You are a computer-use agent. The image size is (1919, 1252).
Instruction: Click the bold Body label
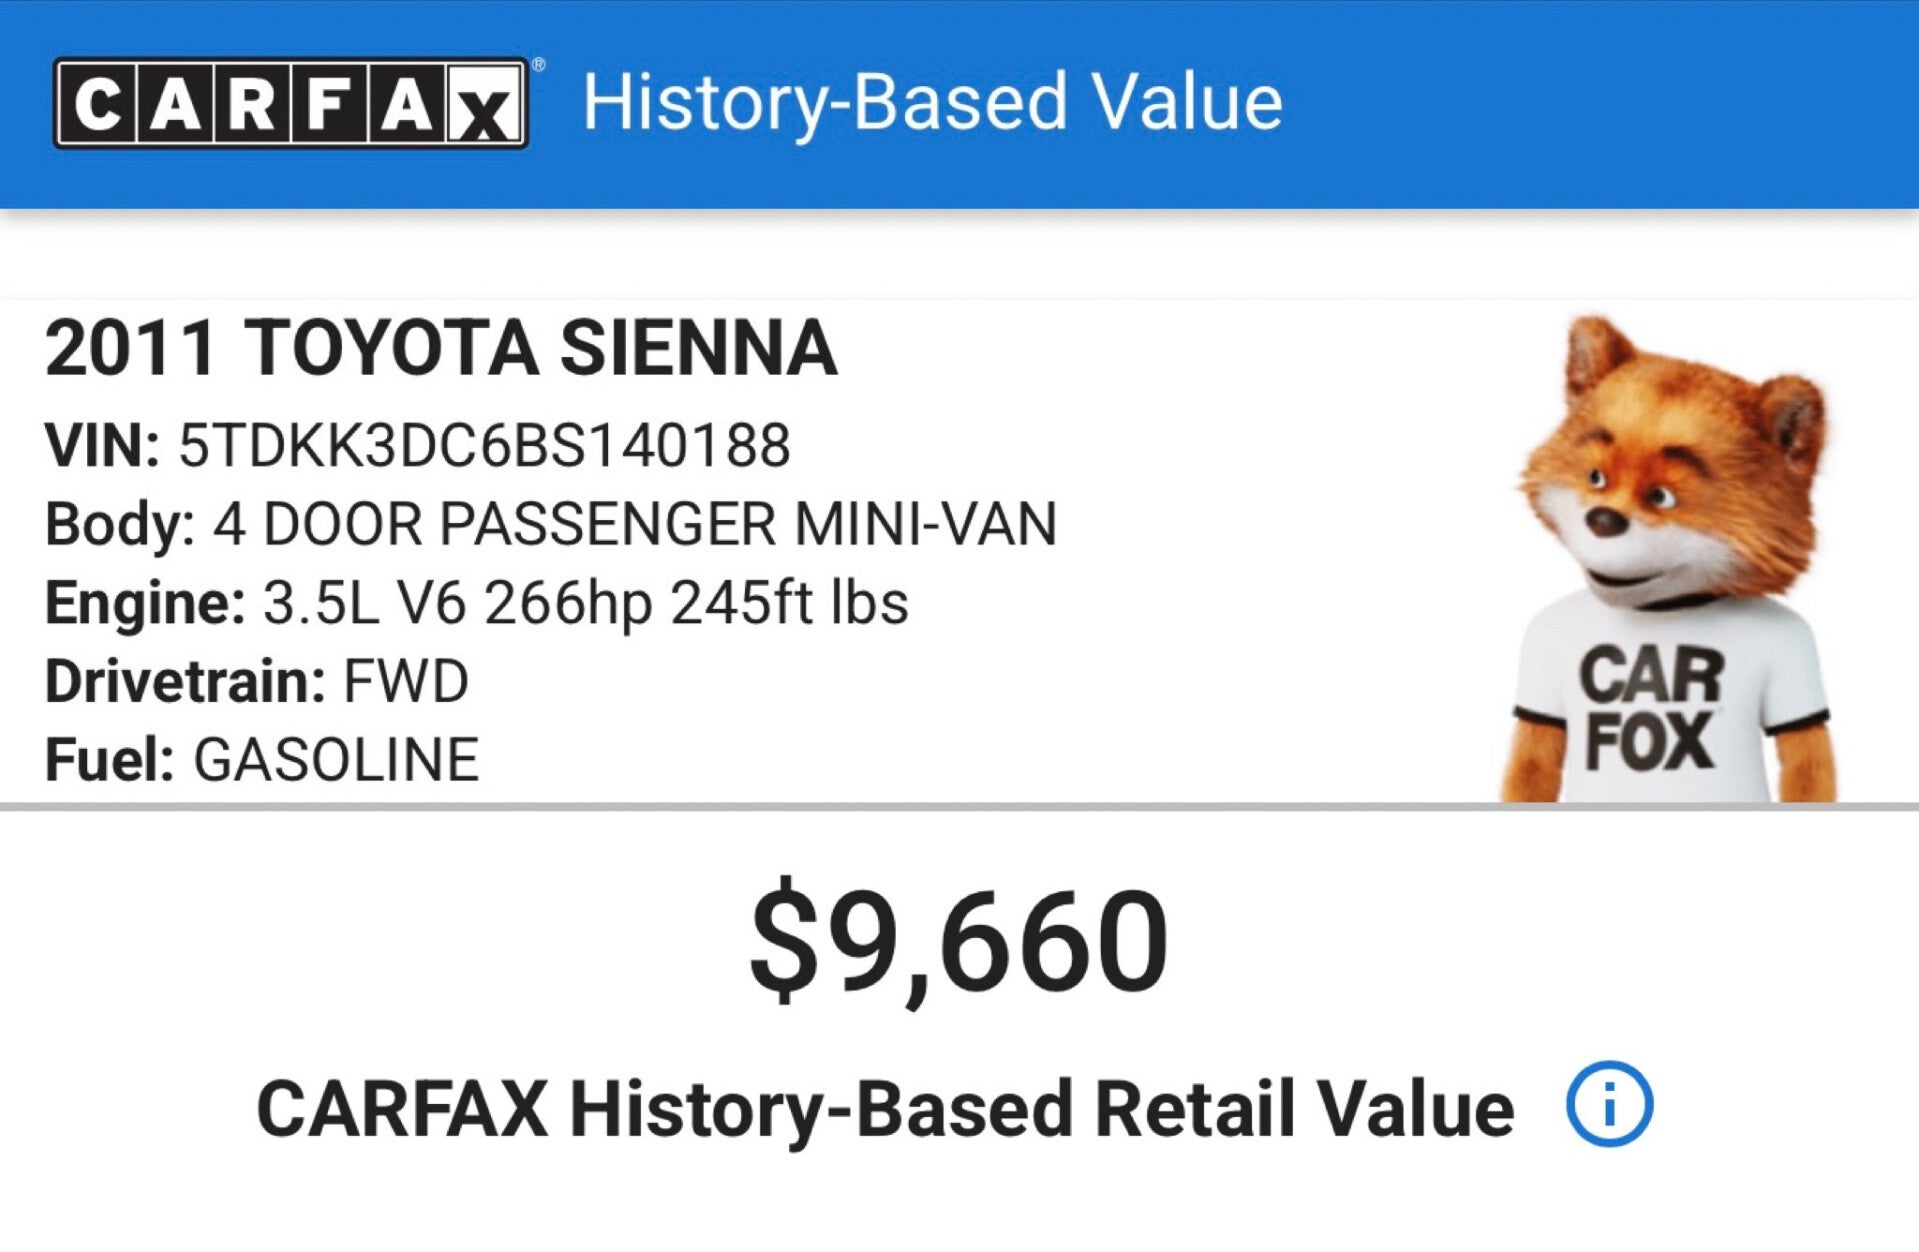pyautogui.click(x=120, y=524)
